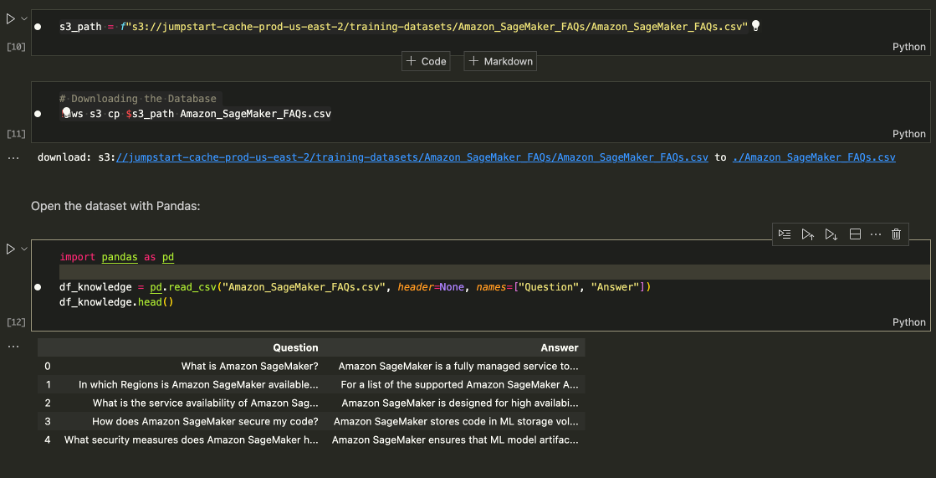The image size is (936, 478).
Task: Click execution count [11]
Action: pos(16,134)
